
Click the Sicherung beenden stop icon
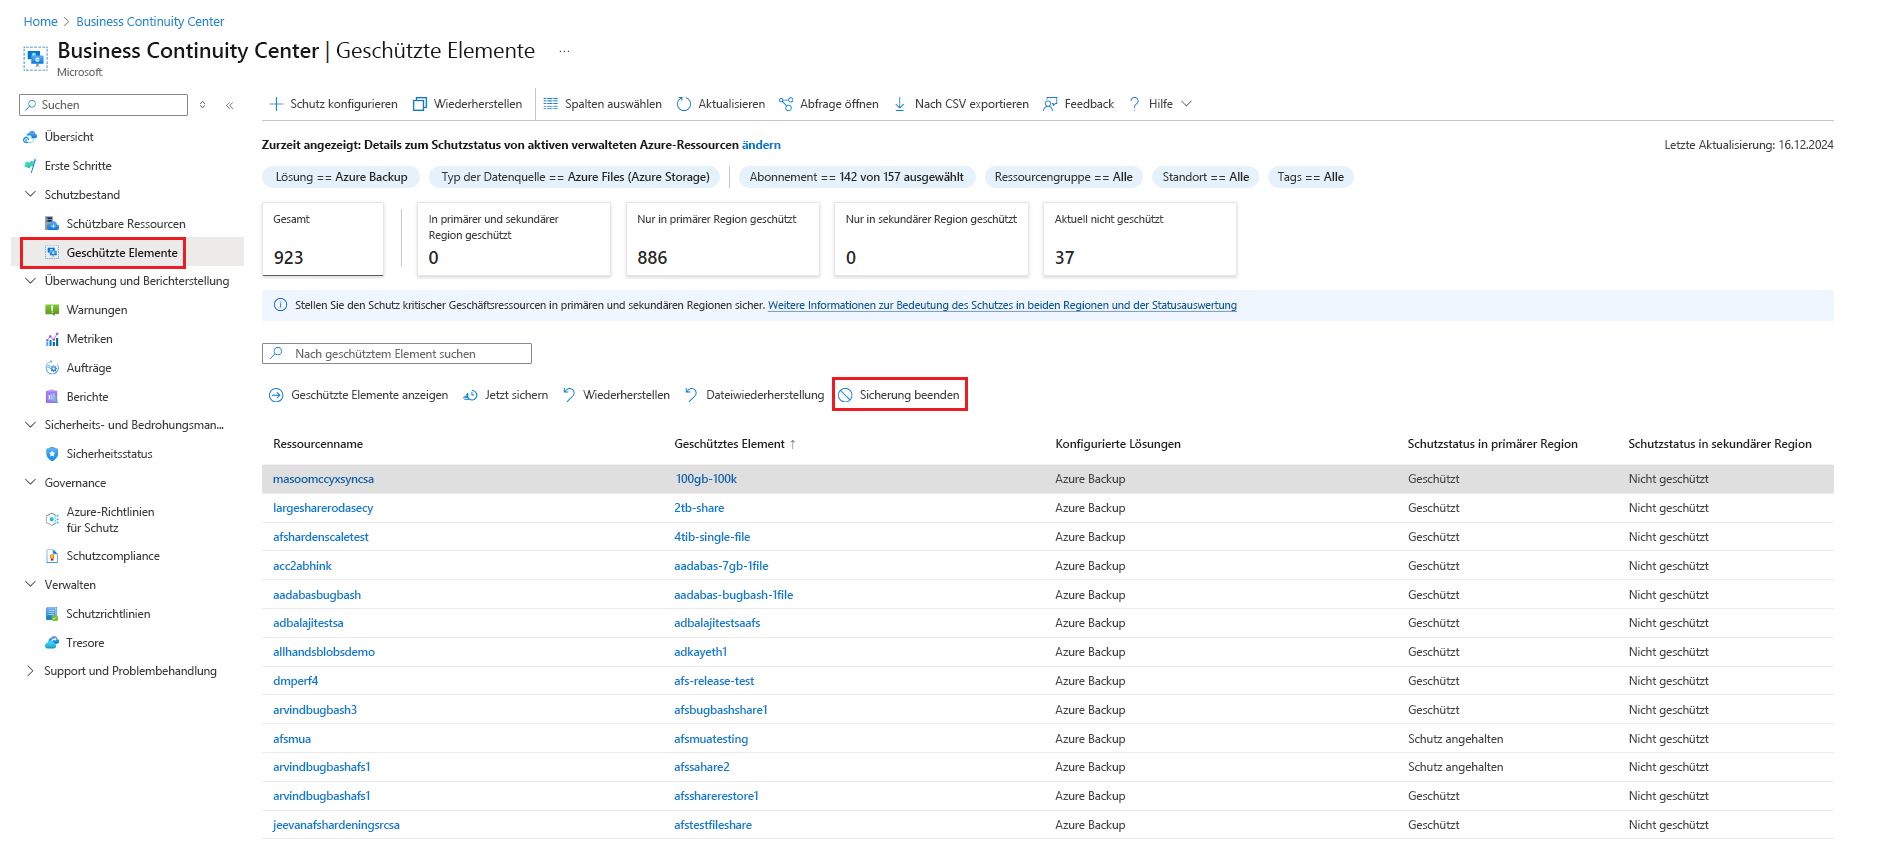tap(846, 395)
